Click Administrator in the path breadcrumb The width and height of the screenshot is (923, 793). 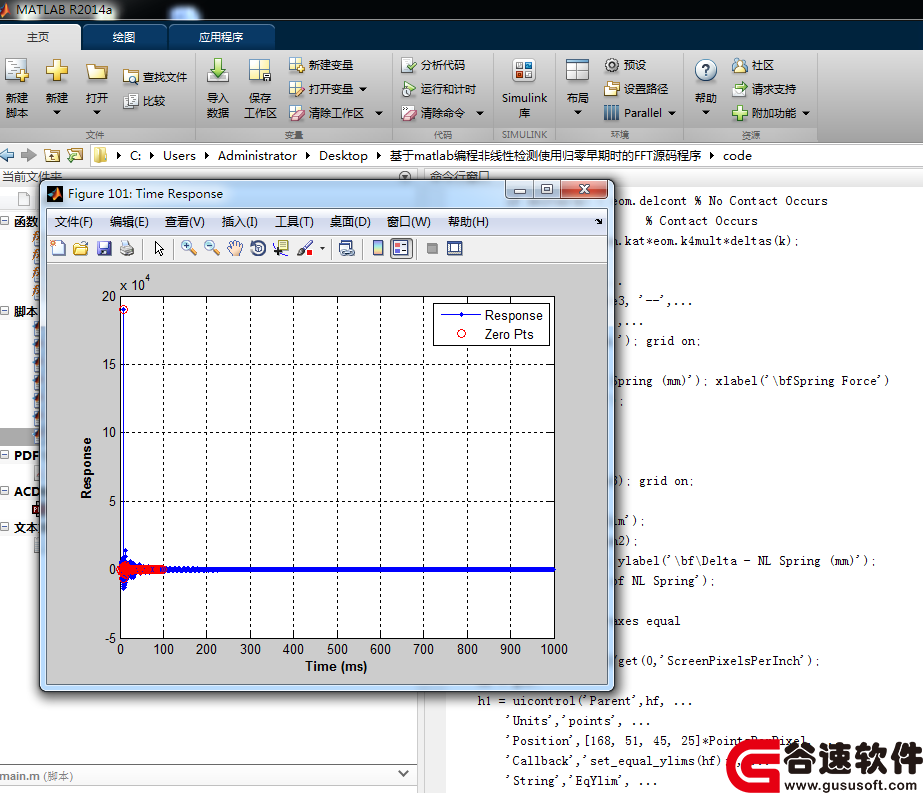(257, 156)
